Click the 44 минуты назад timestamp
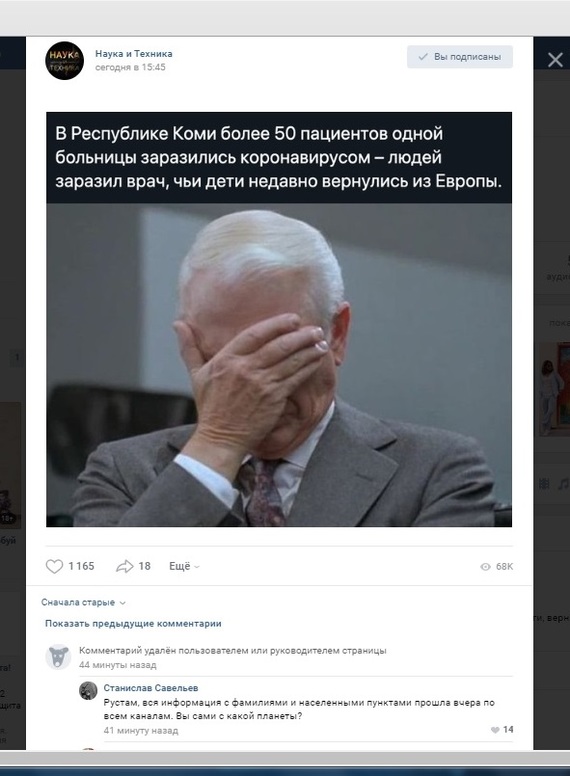570x776 pixels. [118, 665]
